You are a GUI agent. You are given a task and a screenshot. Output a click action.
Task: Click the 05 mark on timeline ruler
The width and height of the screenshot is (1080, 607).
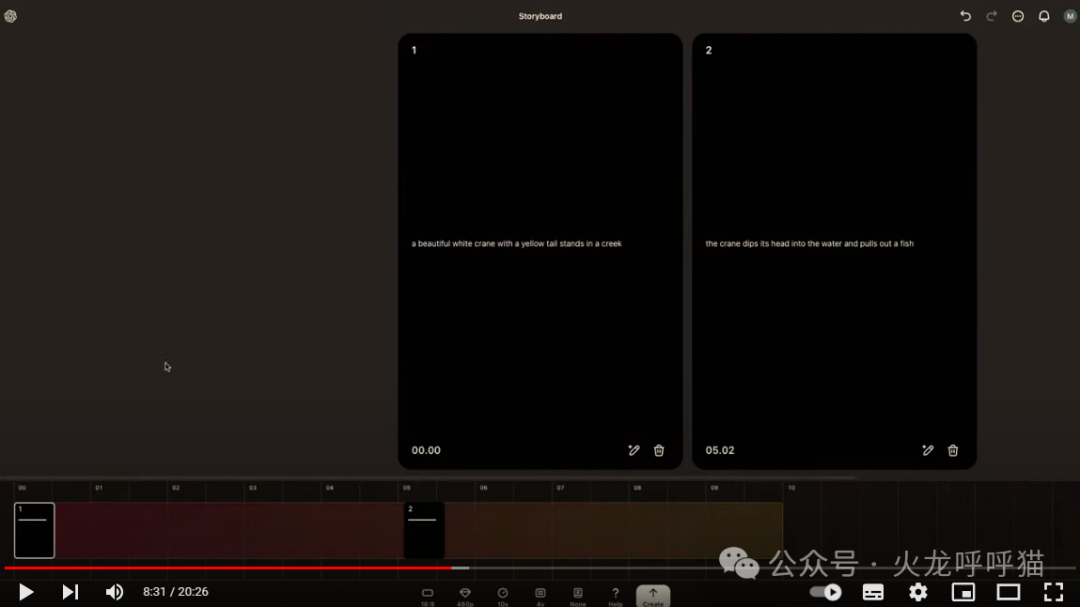click(x=406, y=488)
